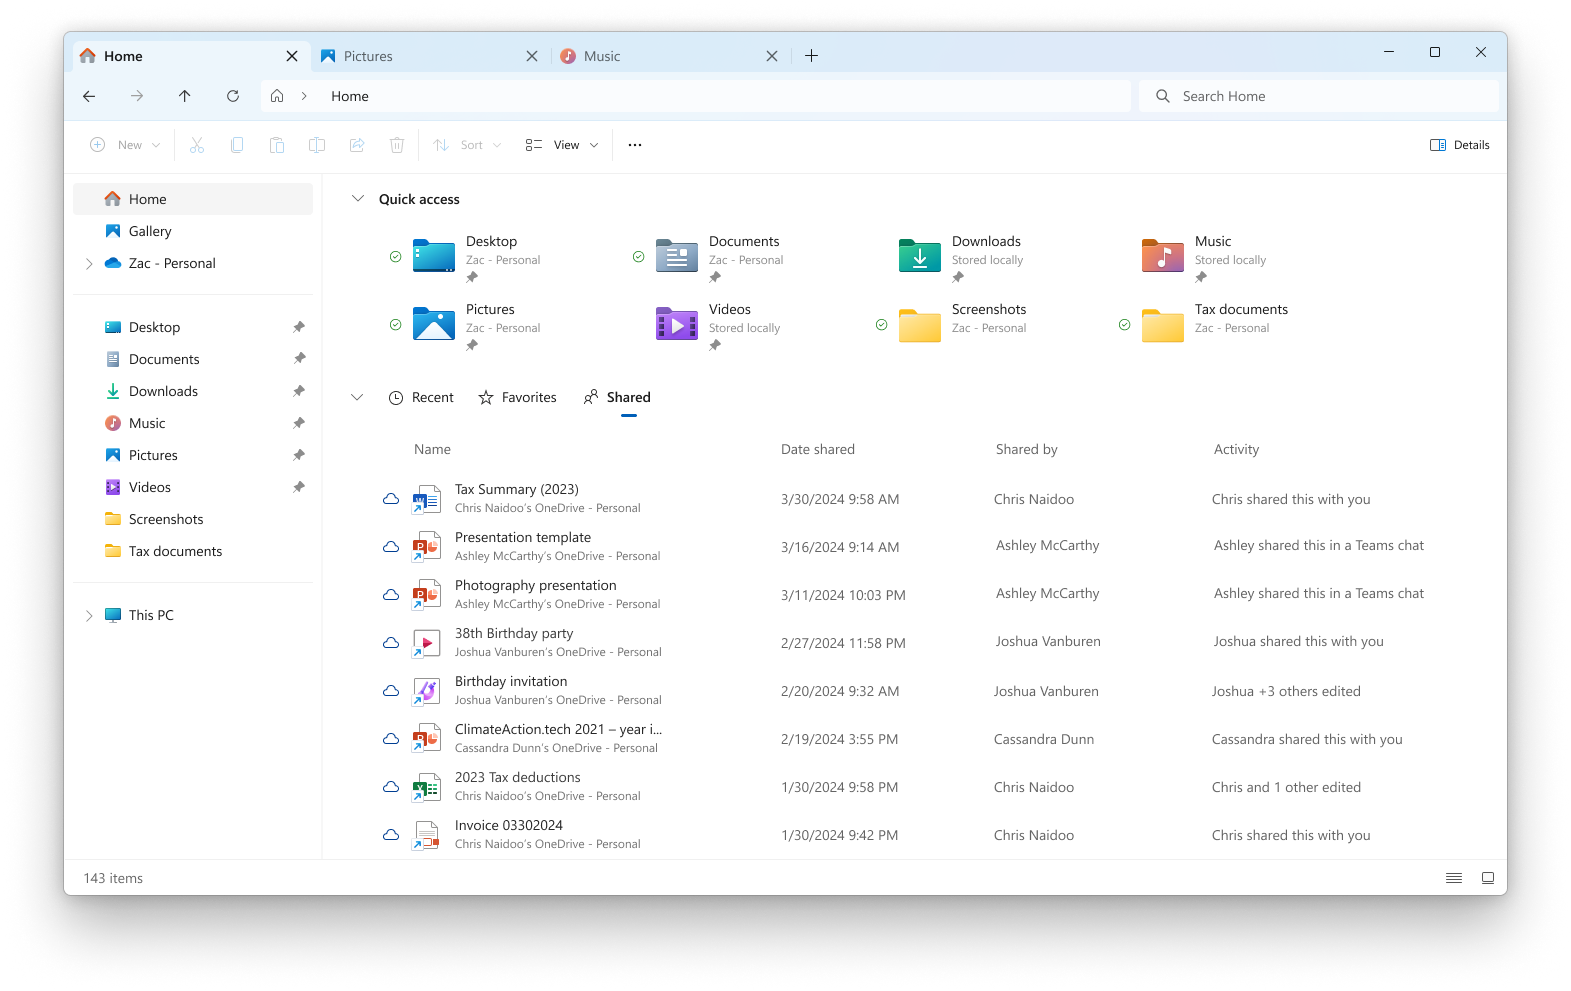The width and height of the screenshot is (1571, 991).
Task: Open the See more ellipsis menu
Action: coord(635,145)
